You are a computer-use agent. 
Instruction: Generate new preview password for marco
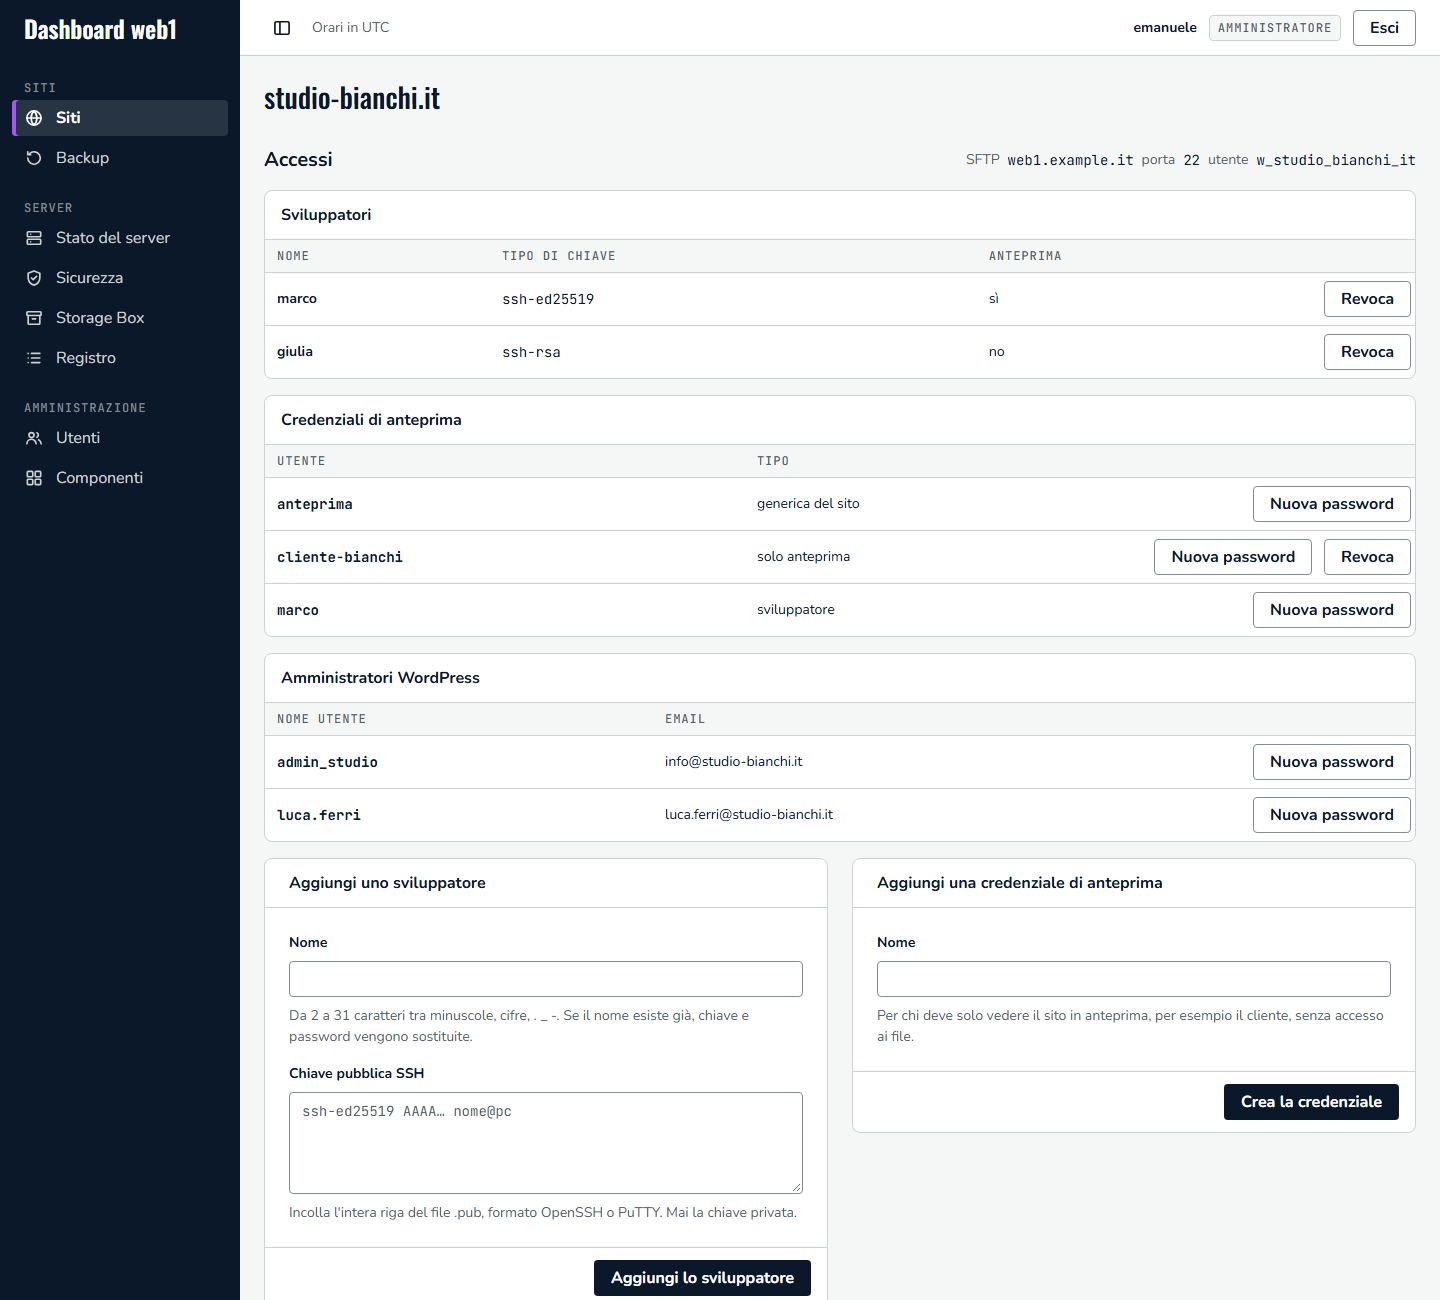[1332, 610]
